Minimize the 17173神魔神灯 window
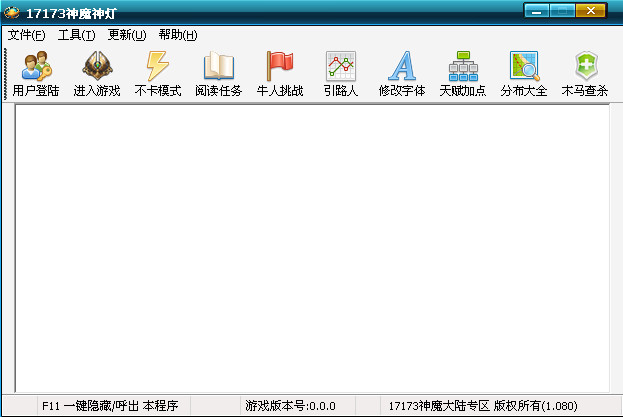This screenshot has width=623, height=417. pos(539,11)
